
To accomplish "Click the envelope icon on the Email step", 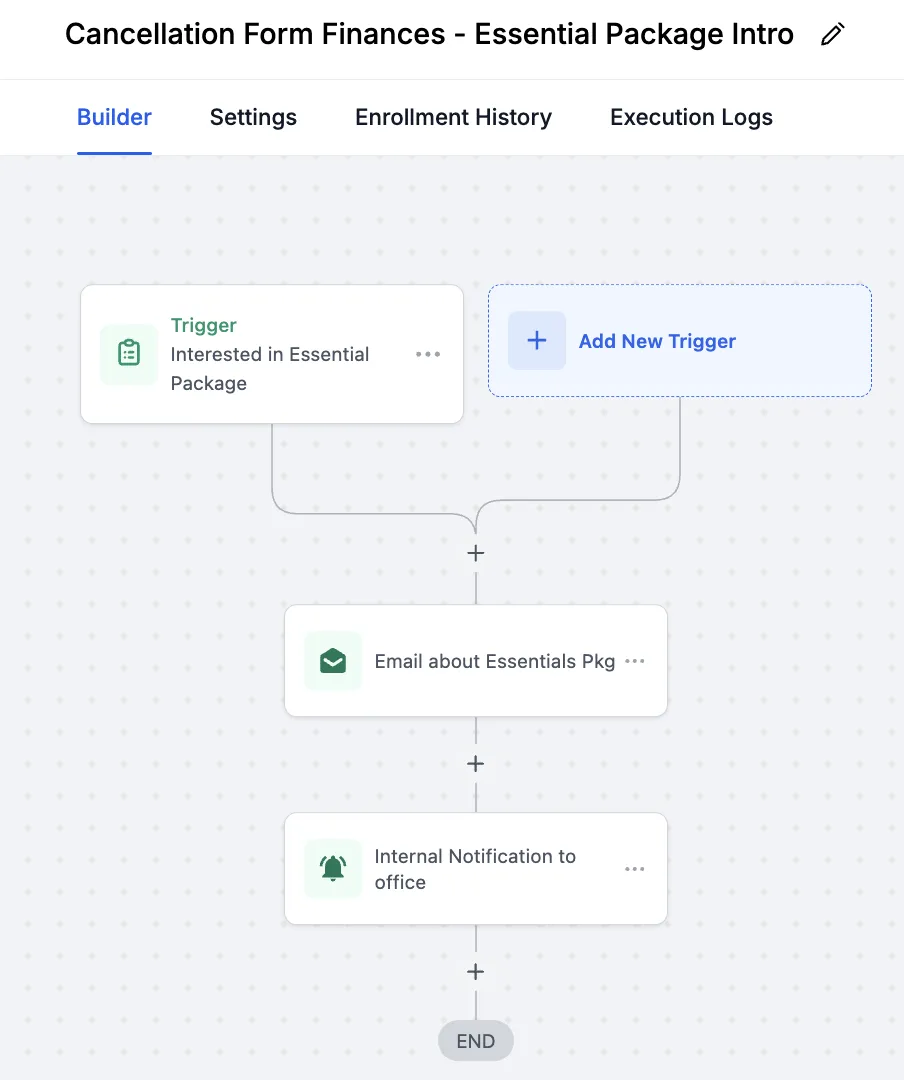I will pos(333,661).
